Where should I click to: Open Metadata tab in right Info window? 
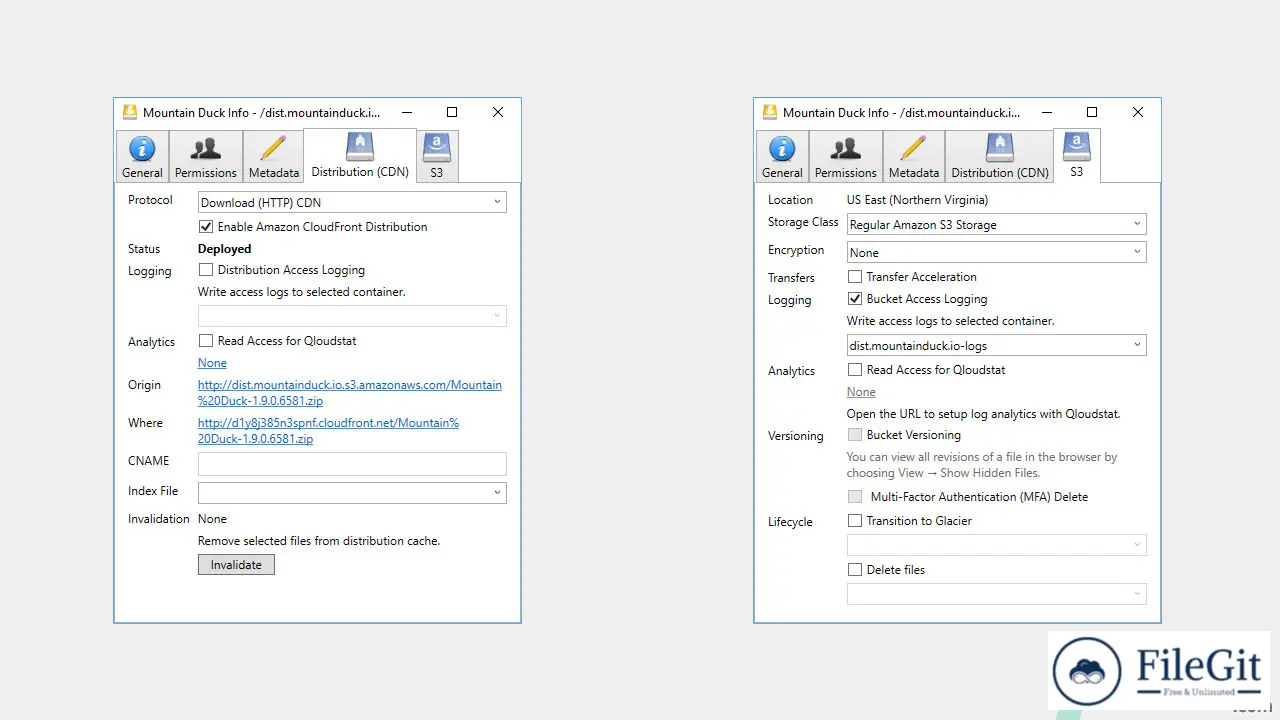point(914,157)
